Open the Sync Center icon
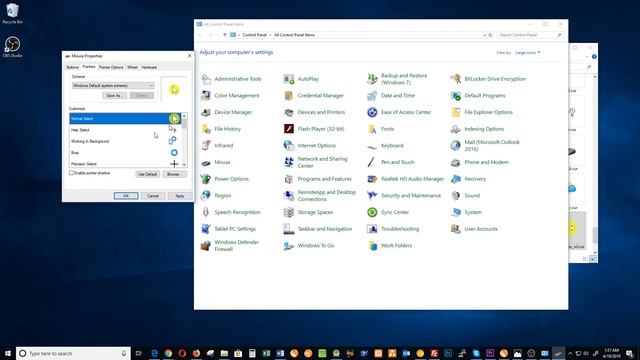The image size is (640, 360). point(372,212)
